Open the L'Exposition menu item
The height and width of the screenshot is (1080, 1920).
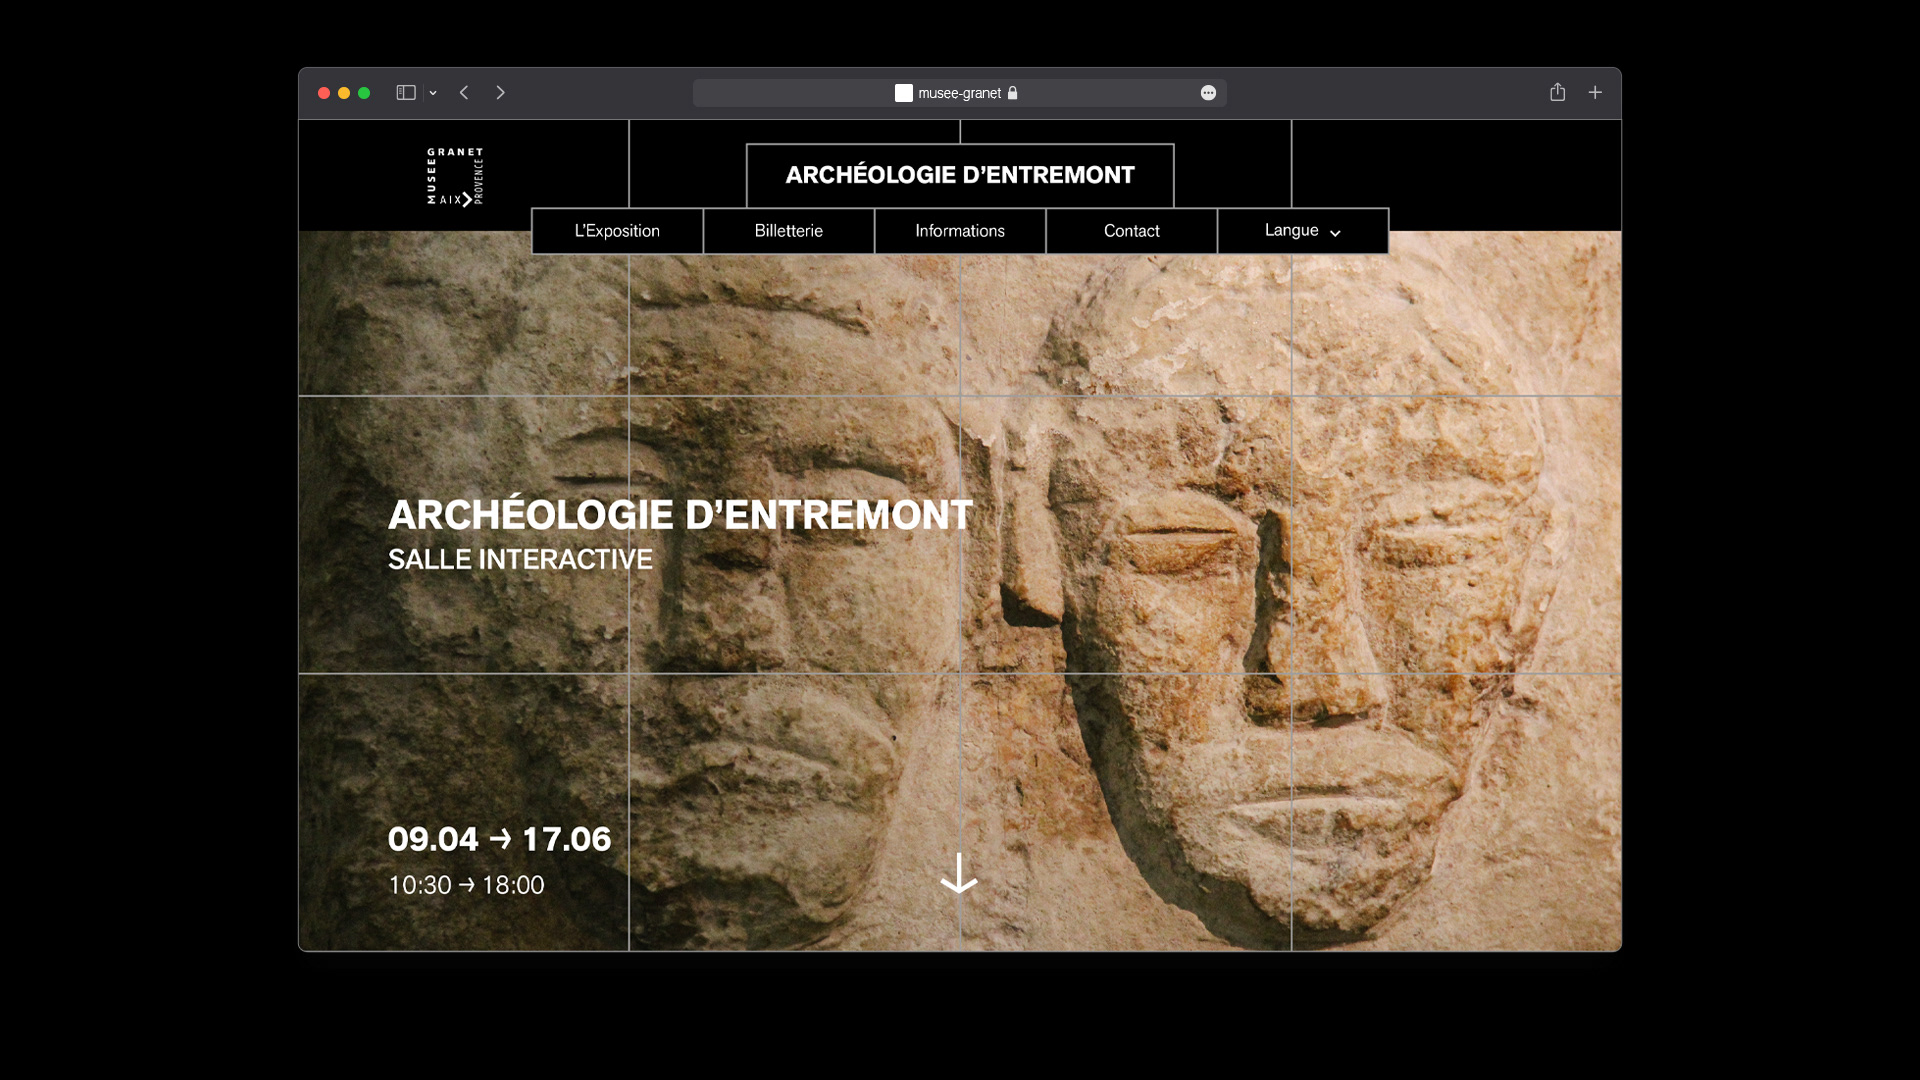(x=617, y=231)
